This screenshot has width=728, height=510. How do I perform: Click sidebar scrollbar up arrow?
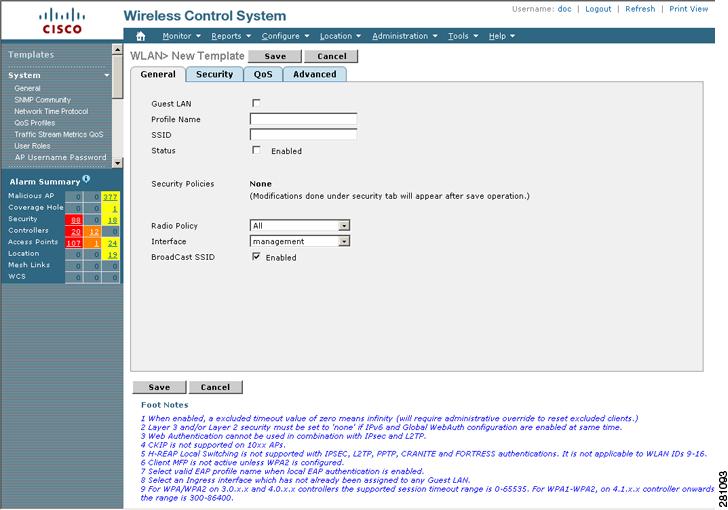117,49
